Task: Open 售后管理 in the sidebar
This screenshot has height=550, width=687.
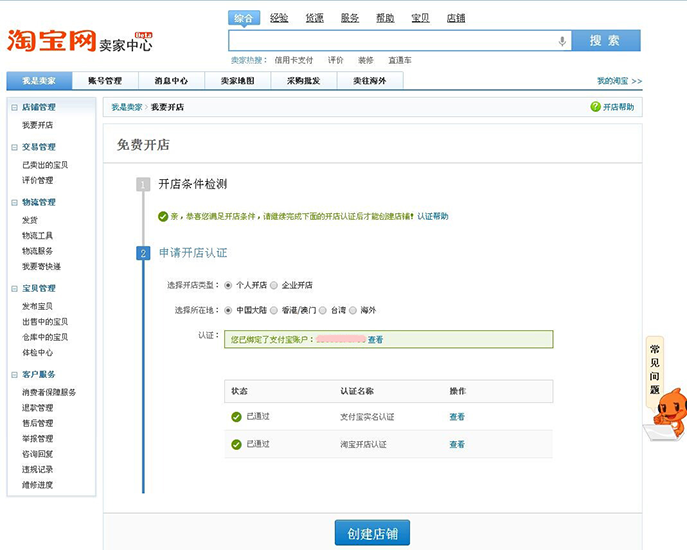Action: click(x=38, y=423)
